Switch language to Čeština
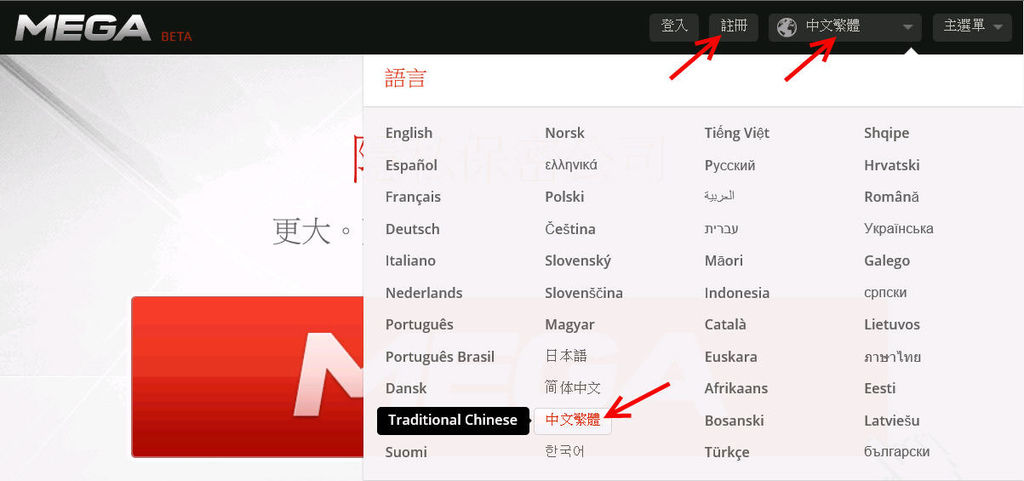This screenshot has height=481, width=1024. coord(570,229)
